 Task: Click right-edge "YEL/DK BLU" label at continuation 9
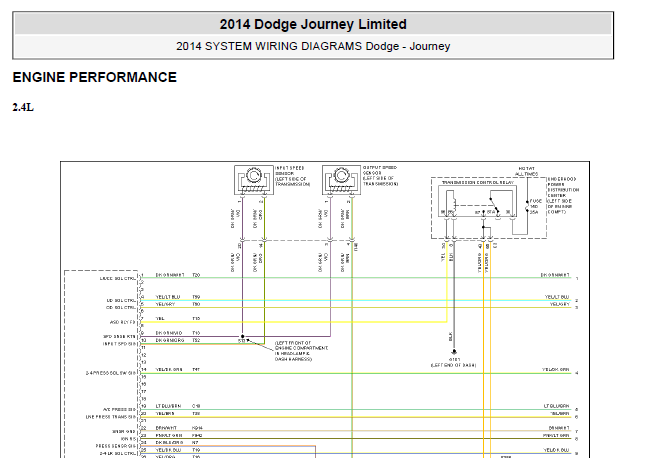click(556, 450)
